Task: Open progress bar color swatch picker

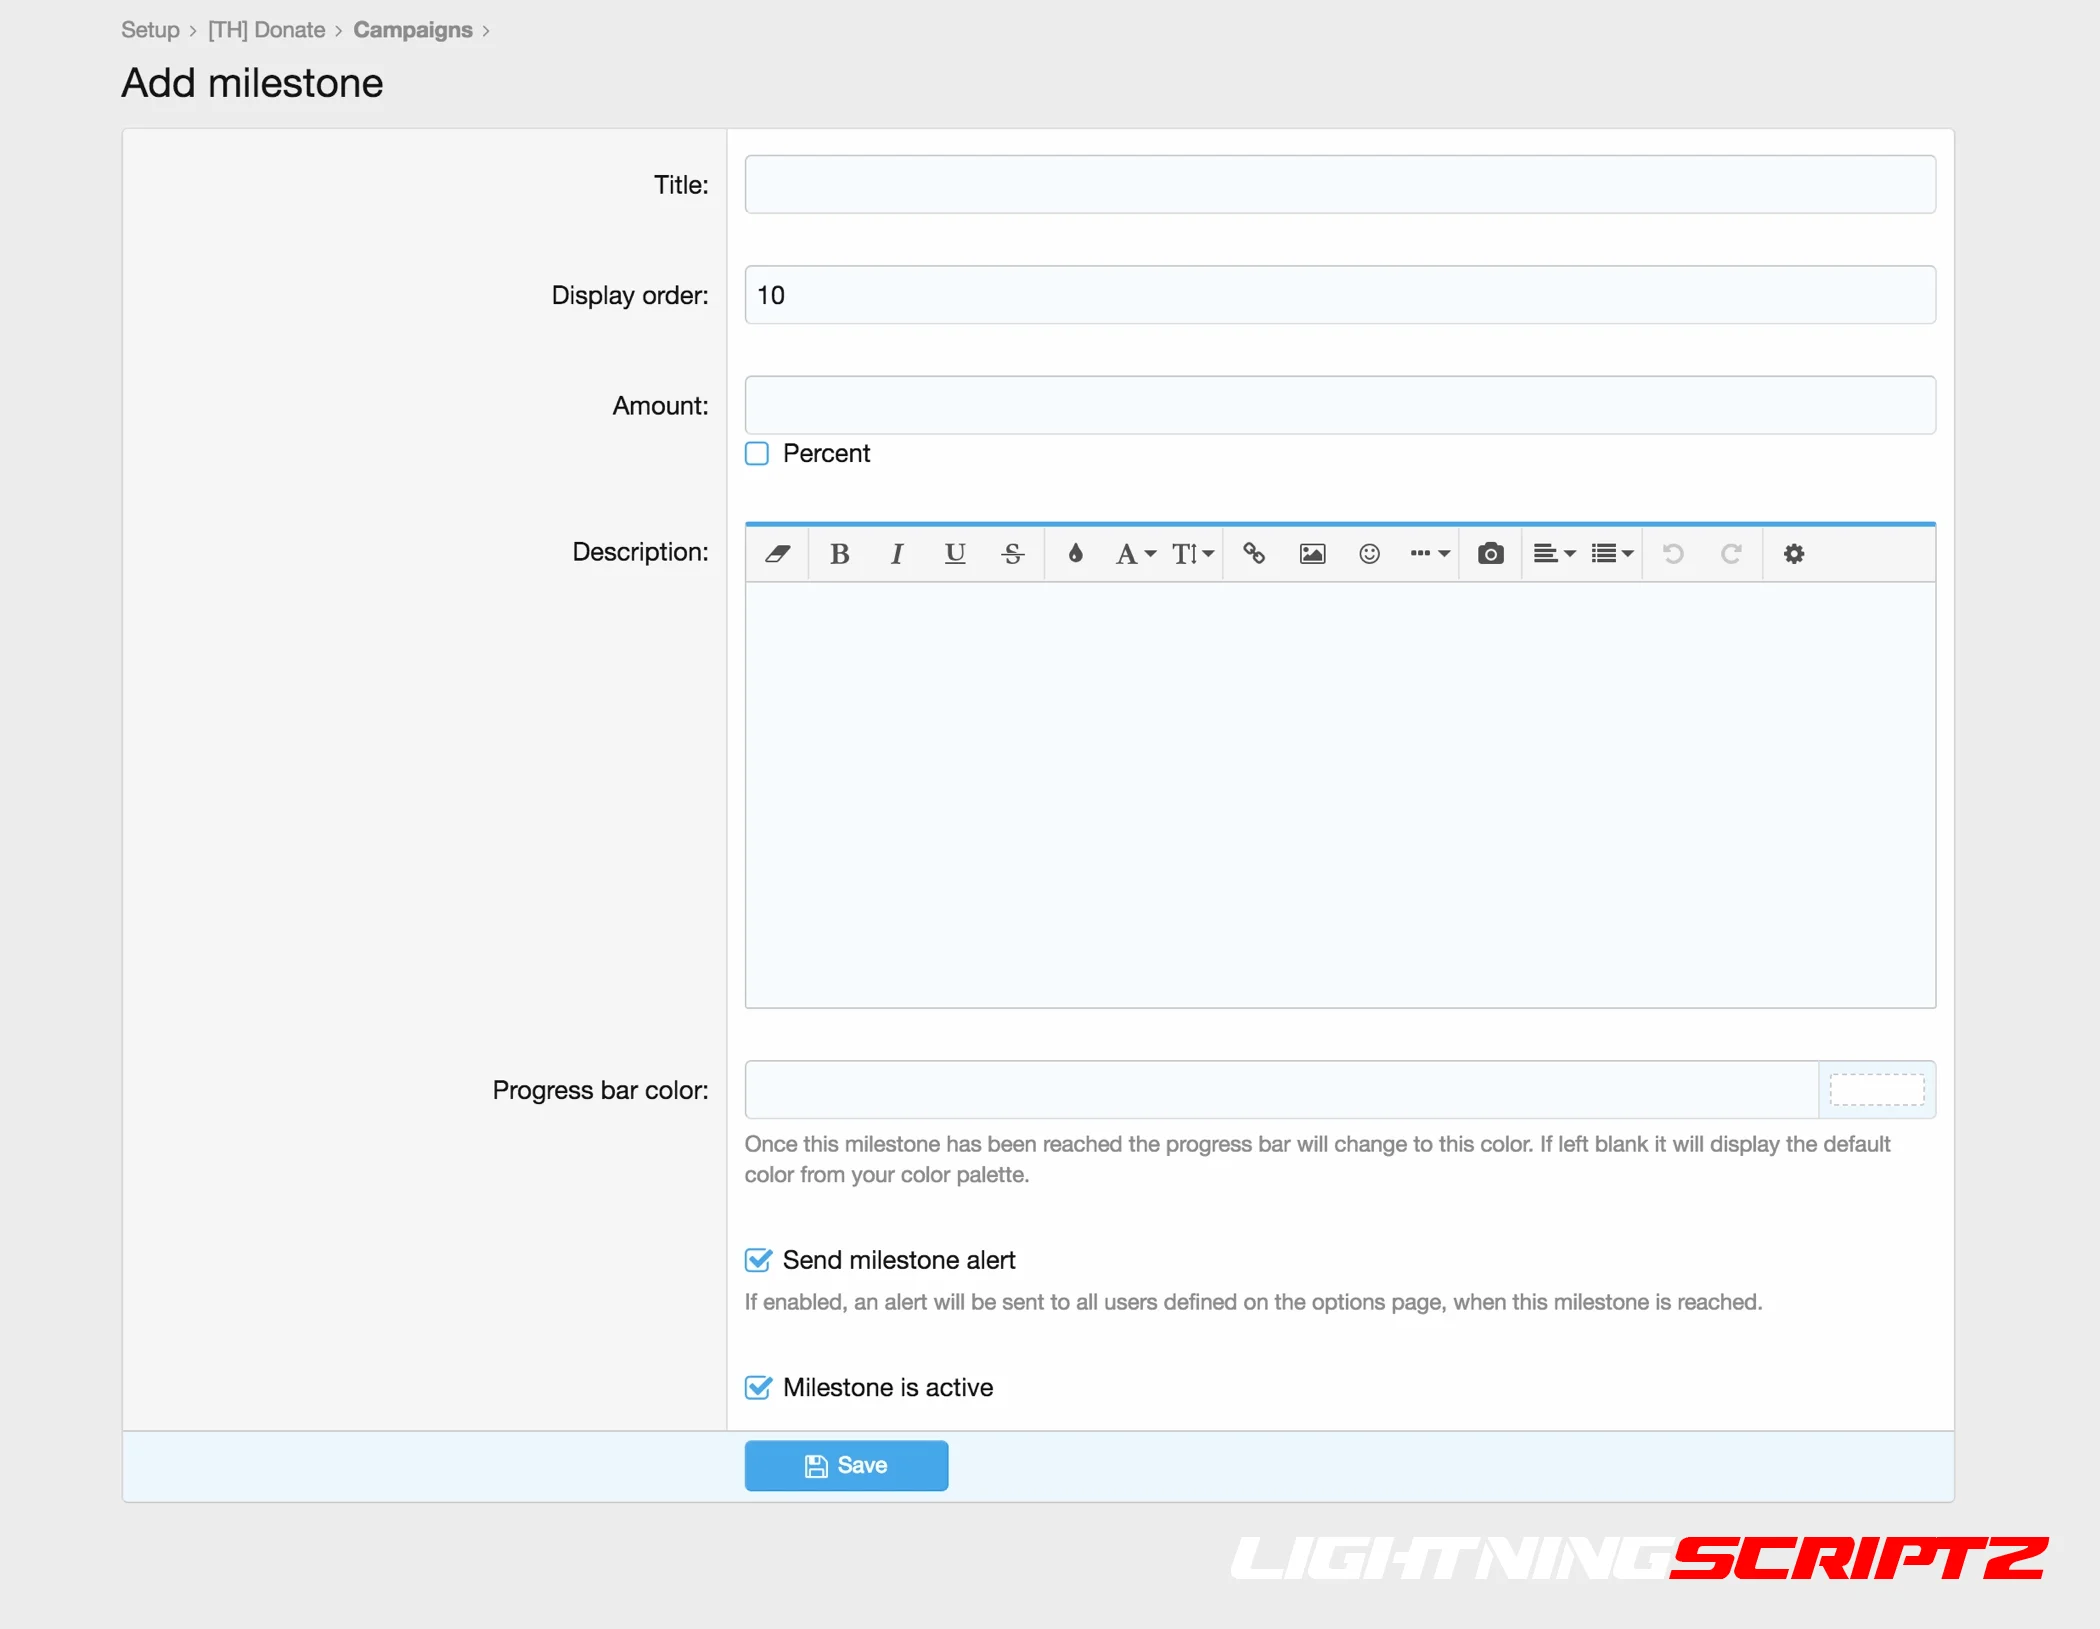Action: (1876, 1090)
